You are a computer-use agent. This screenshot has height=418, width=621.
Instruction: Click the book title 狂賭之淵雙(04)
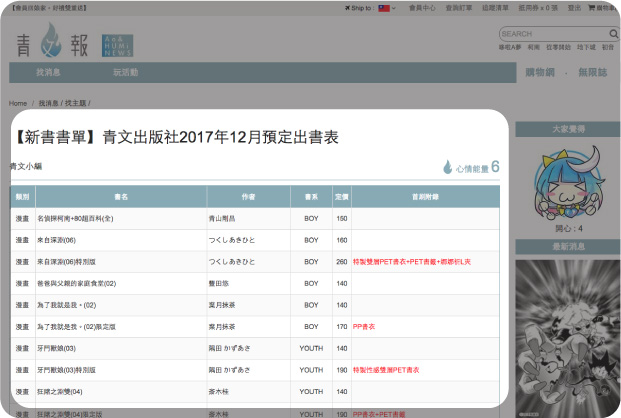[x=60, y=392]
